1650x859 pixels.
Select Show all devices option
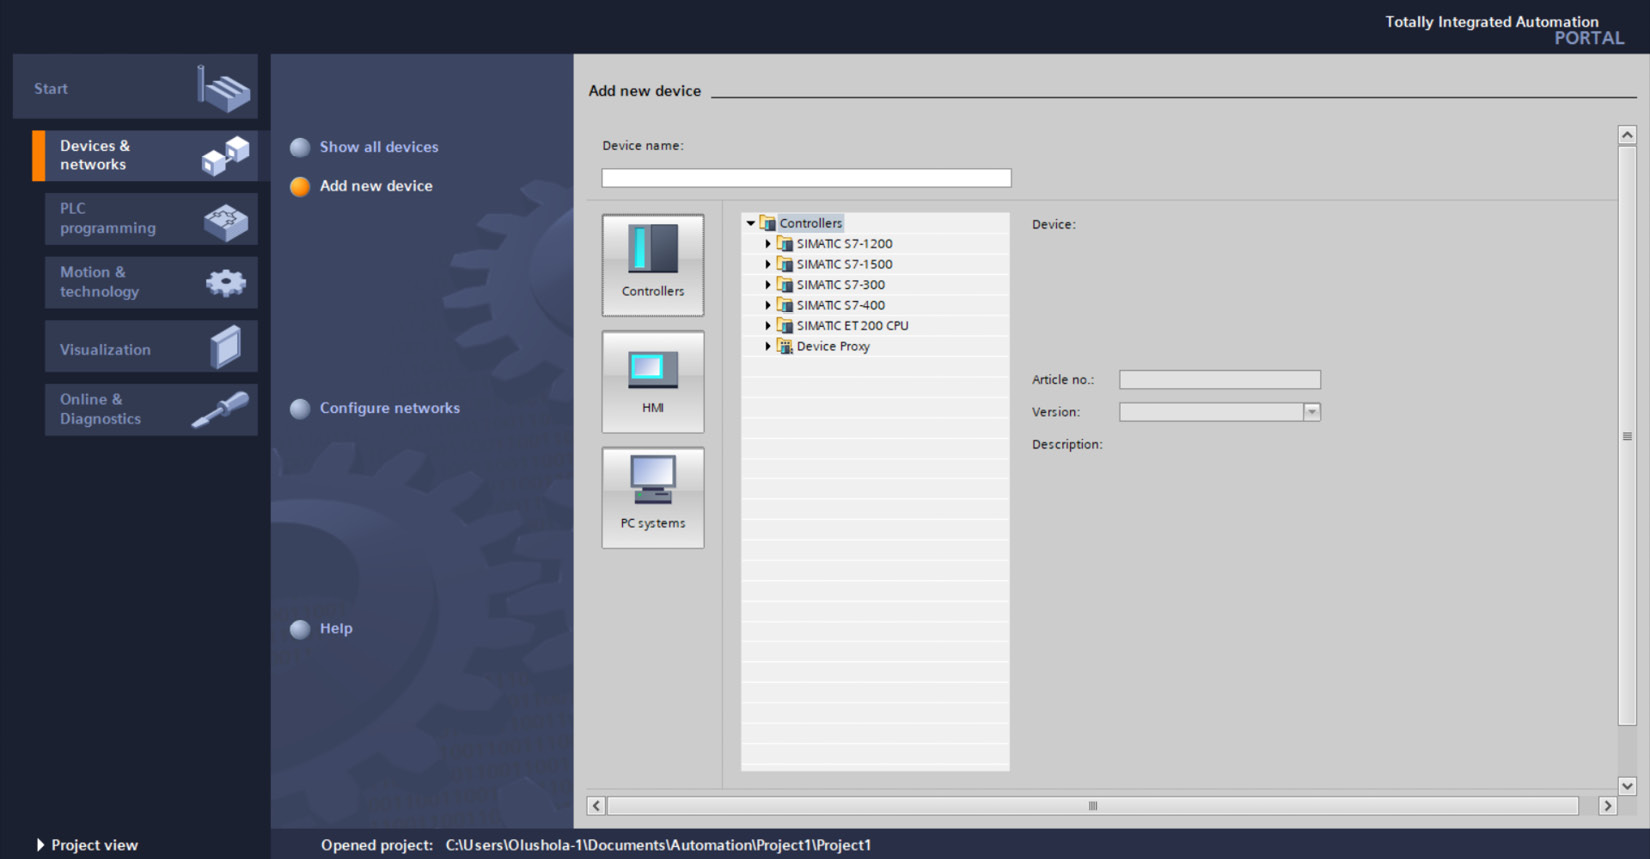[379, 147]
